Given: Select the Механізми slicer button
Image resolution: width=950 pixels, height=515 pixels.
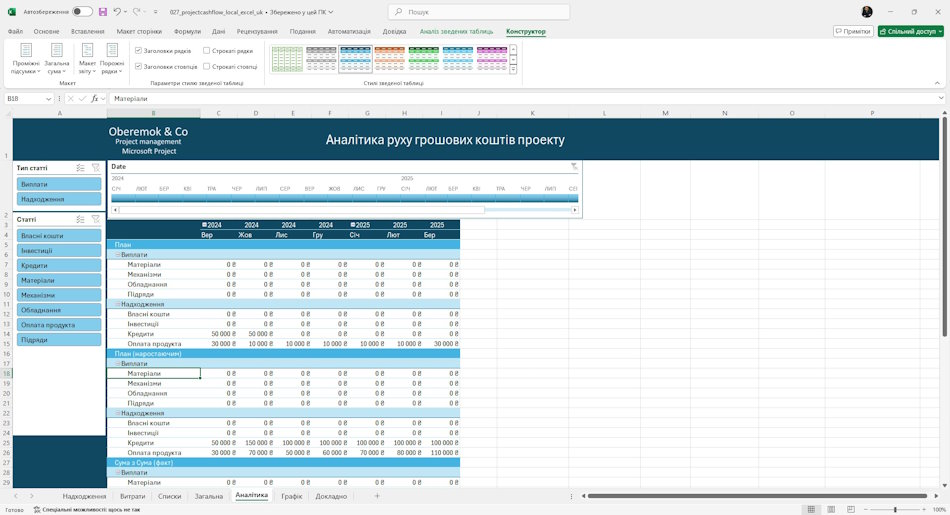Looking at the screenshot, I should pyautogui.click(x=59, y=295).
